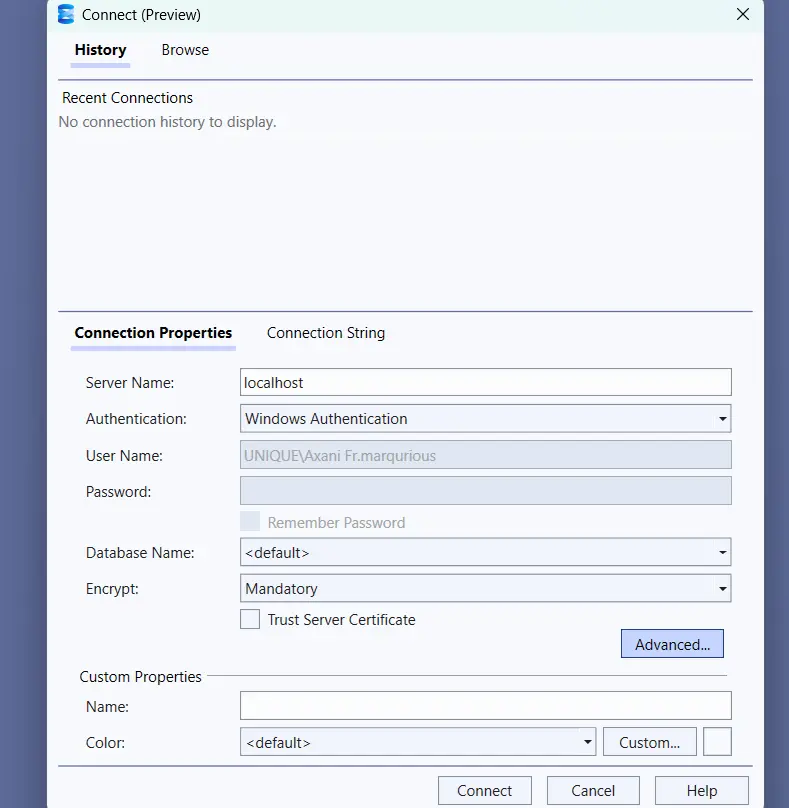Open the Authentication dropdown
Screen dimensions: 789x808
tap(485, 418)
